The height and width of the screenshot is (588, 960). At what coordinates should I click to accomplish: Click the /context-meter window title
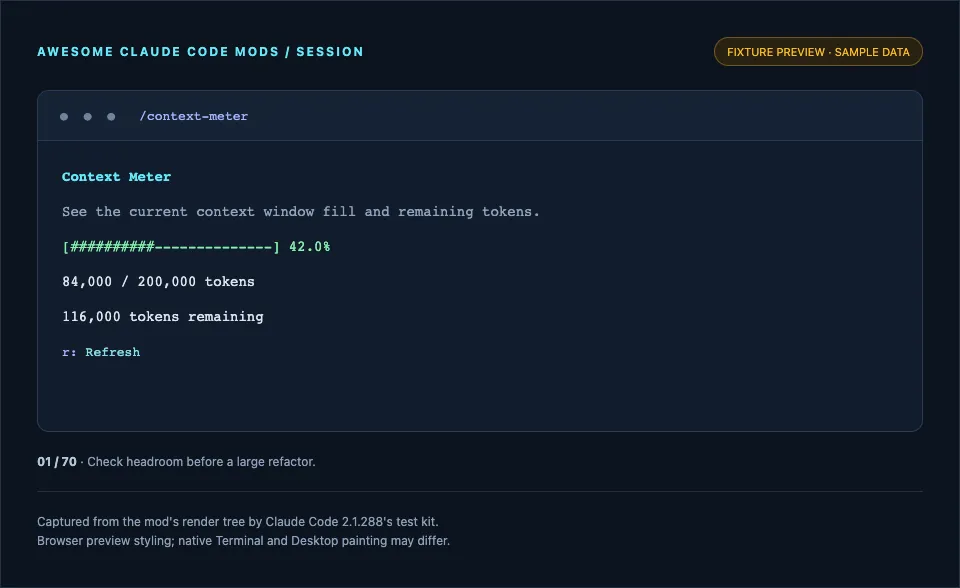pos(193,116)
